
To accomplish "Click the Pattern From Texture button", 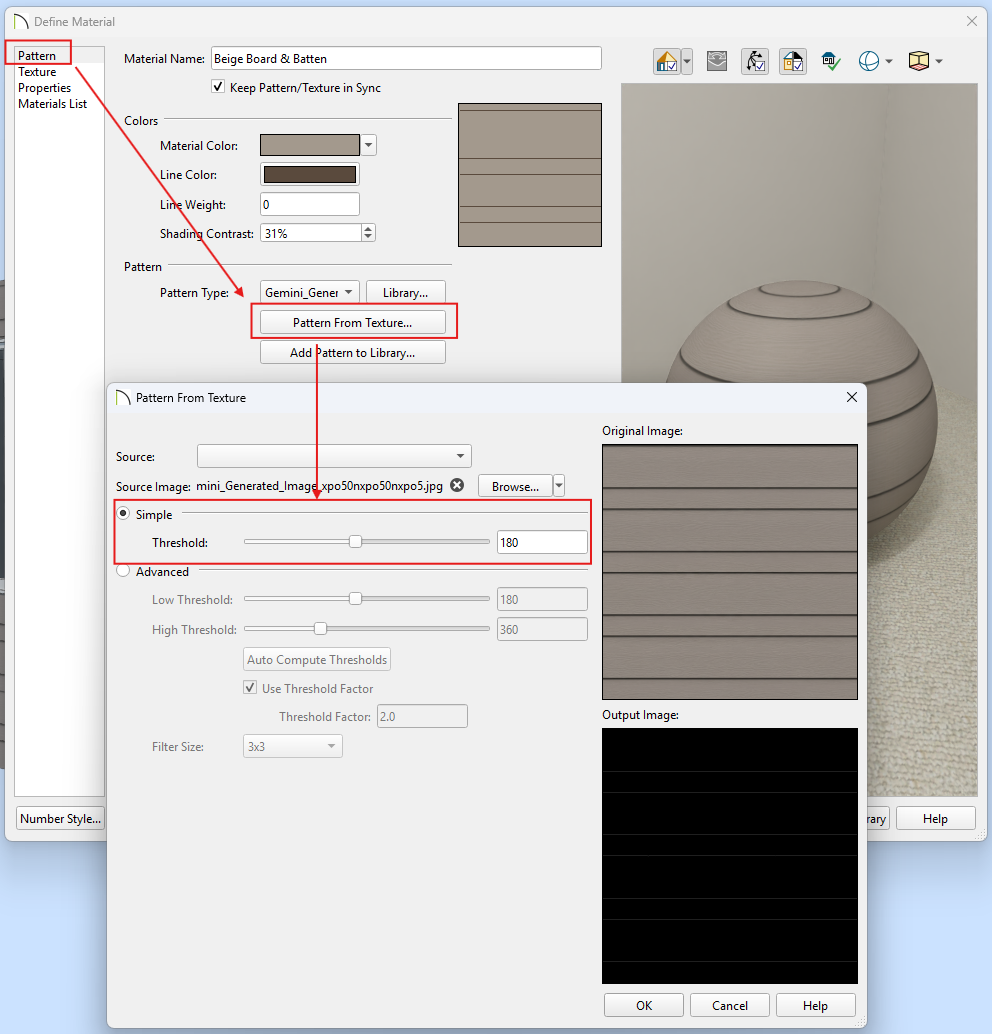I will pos(353,322).
